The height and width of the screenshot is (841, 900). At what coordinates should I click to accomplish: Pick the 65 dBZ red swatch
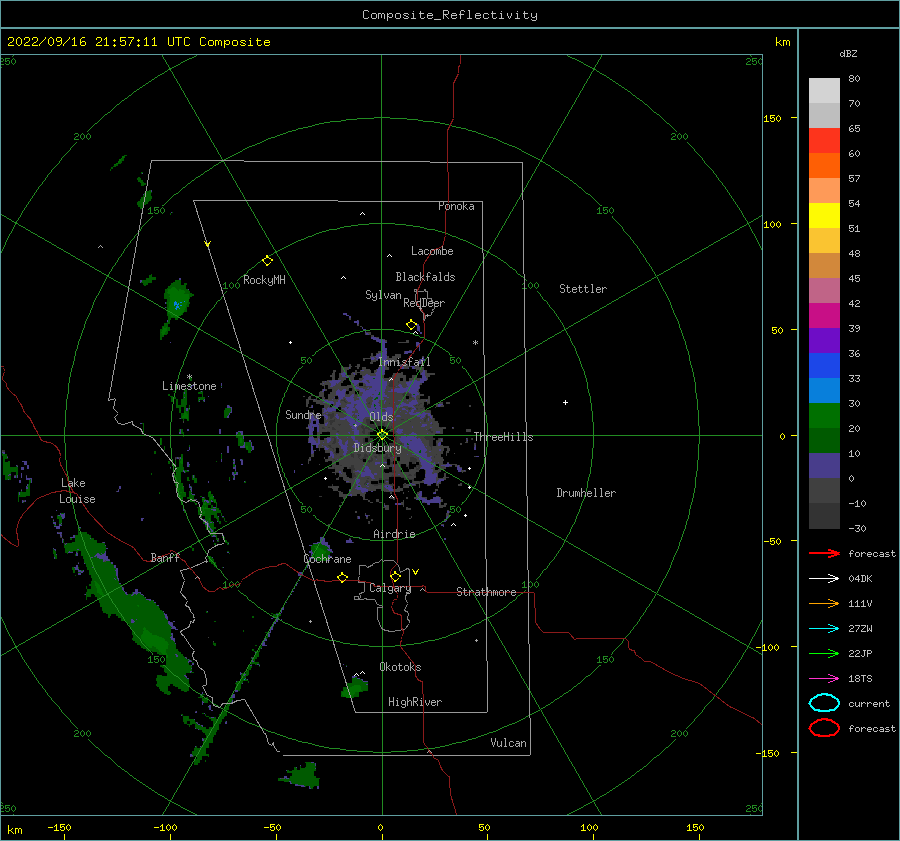tap(824, 141)
